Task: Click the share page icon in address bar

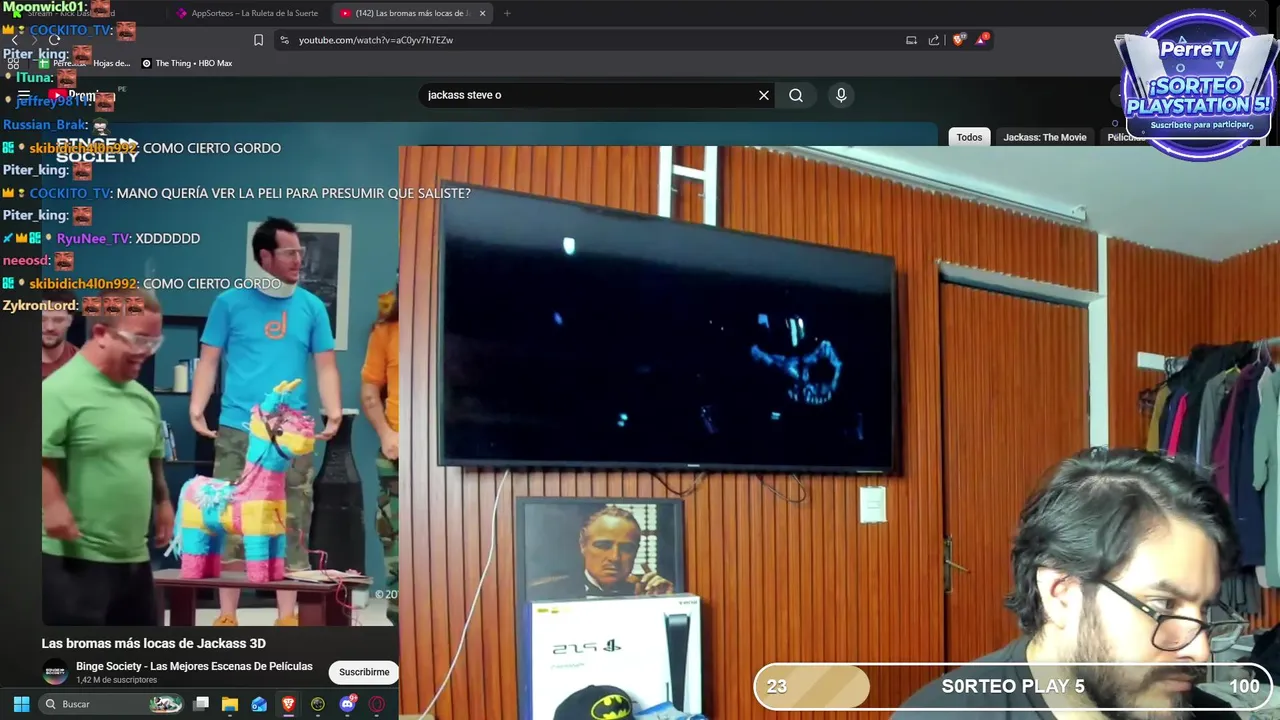Action: point(934,40)
